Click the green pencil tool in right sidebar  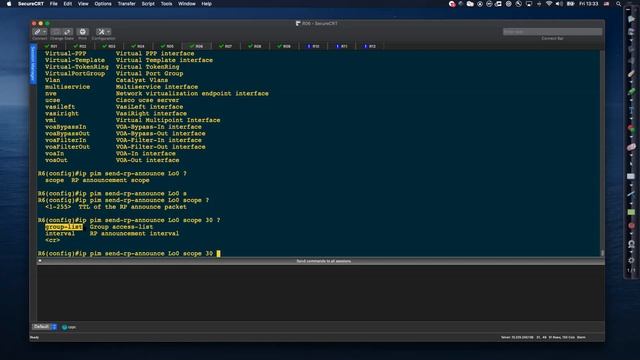pyautogui.click(x=631, y=91)
